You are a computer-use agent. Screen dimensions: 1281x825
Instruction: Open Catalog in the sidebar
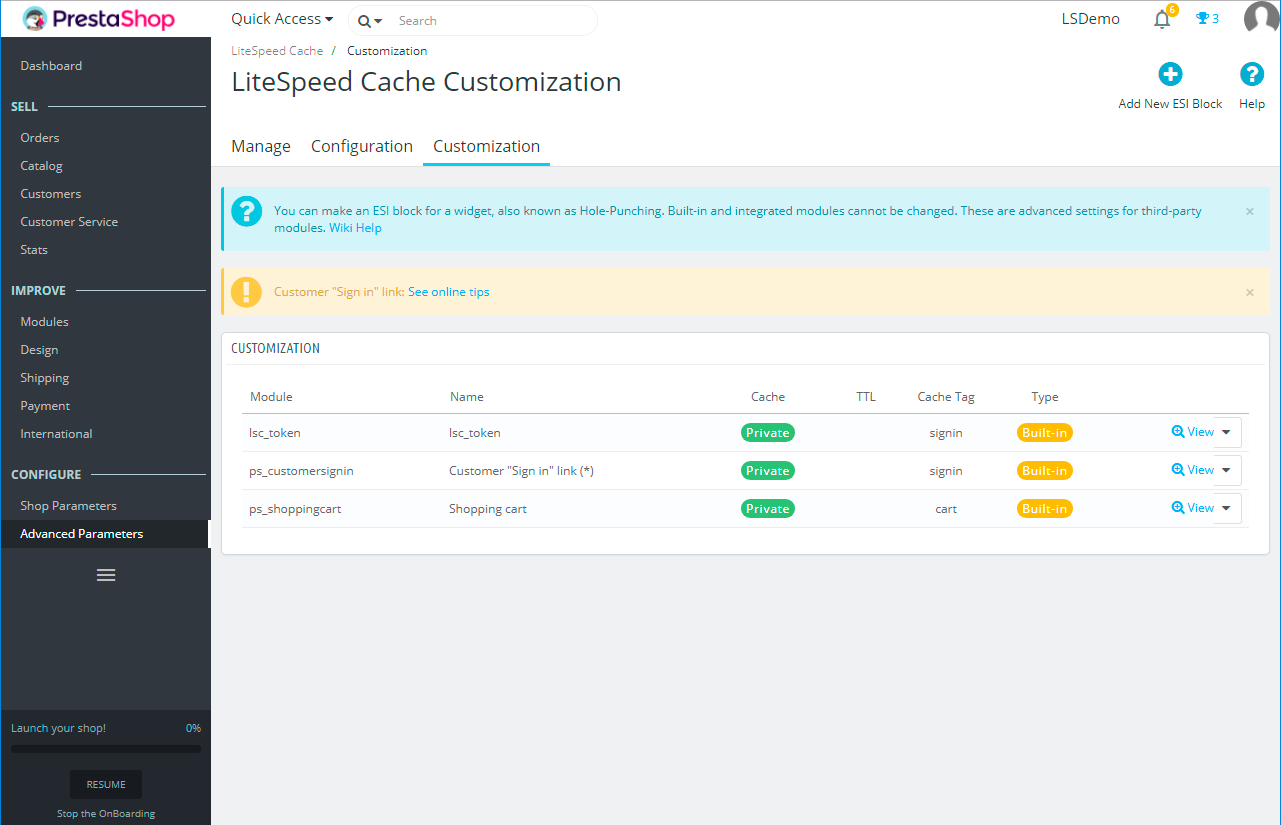pyautogui.click(x=41, y=166)
